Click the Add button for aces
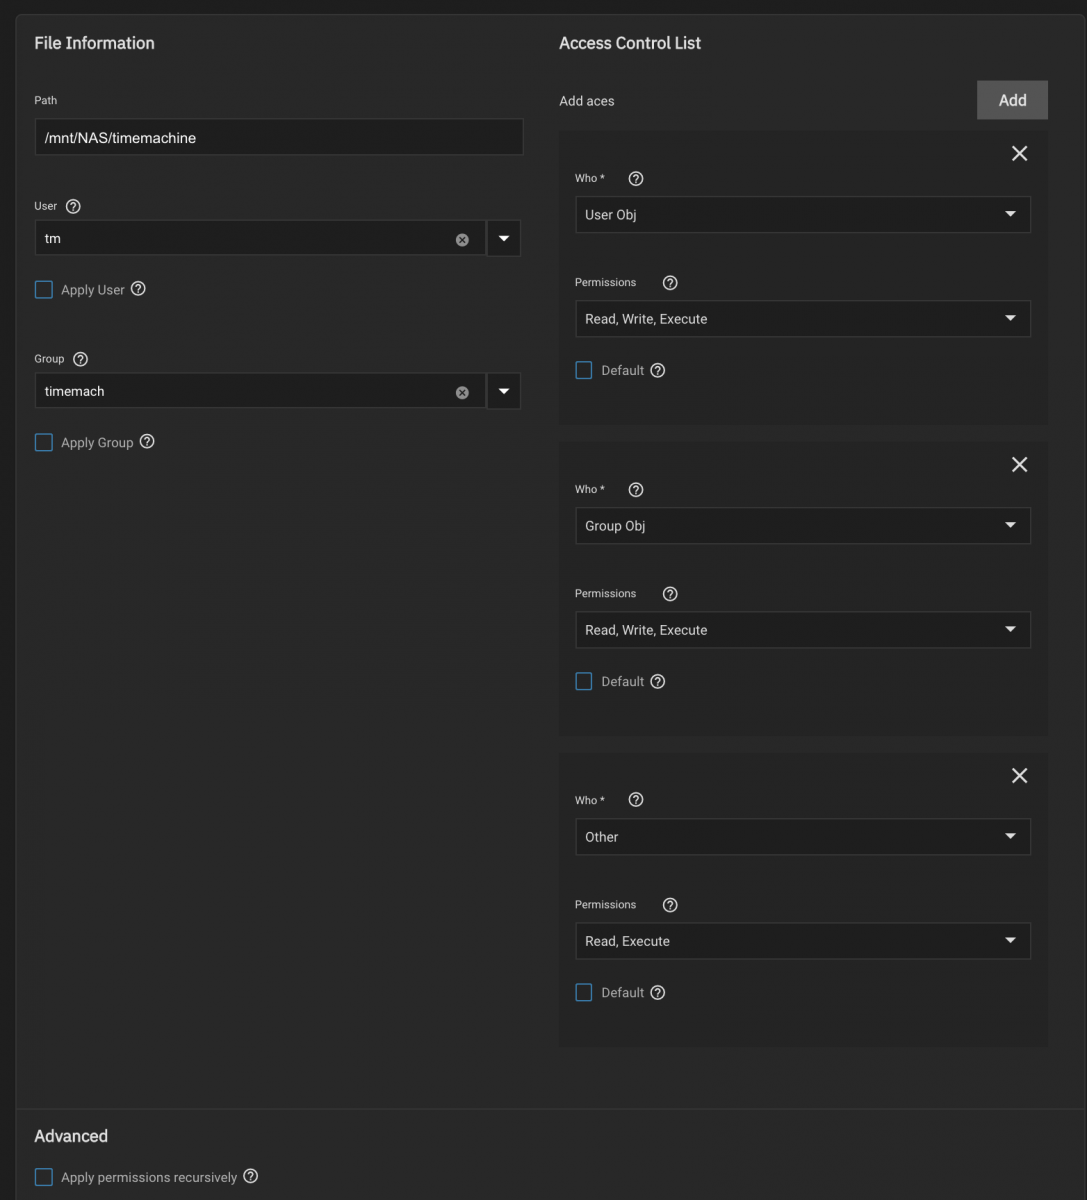 [x=1012, y=100]
